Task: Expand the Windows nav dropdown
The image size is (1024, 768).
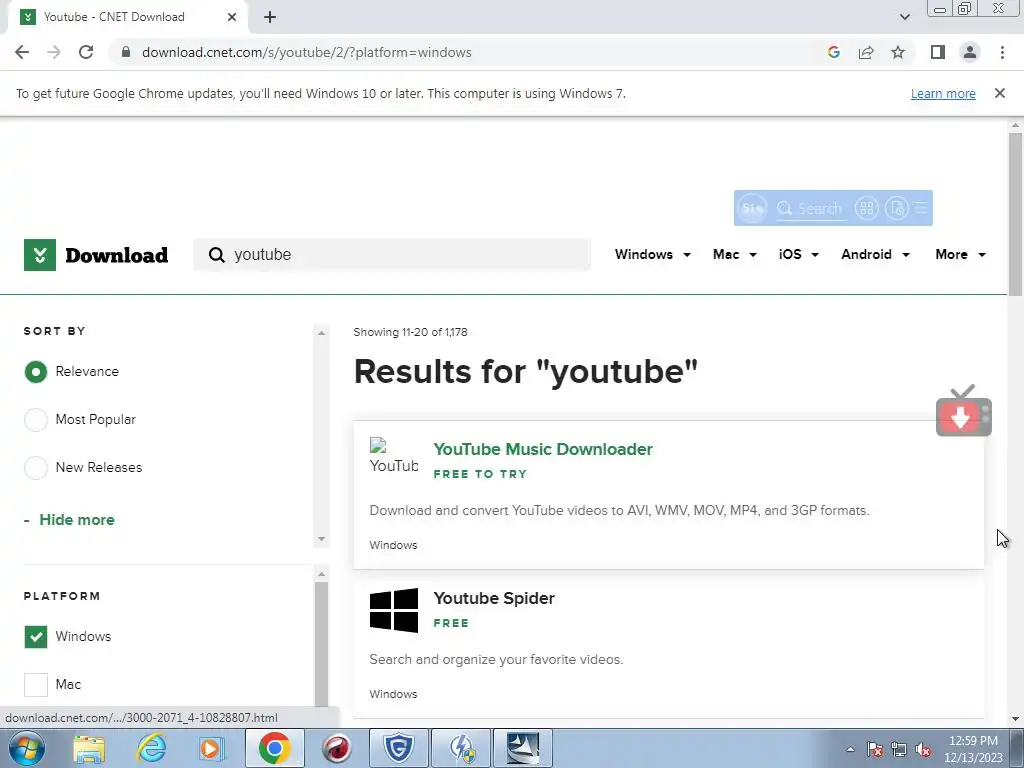Action: pyautogui.click(x=652, y=255)
